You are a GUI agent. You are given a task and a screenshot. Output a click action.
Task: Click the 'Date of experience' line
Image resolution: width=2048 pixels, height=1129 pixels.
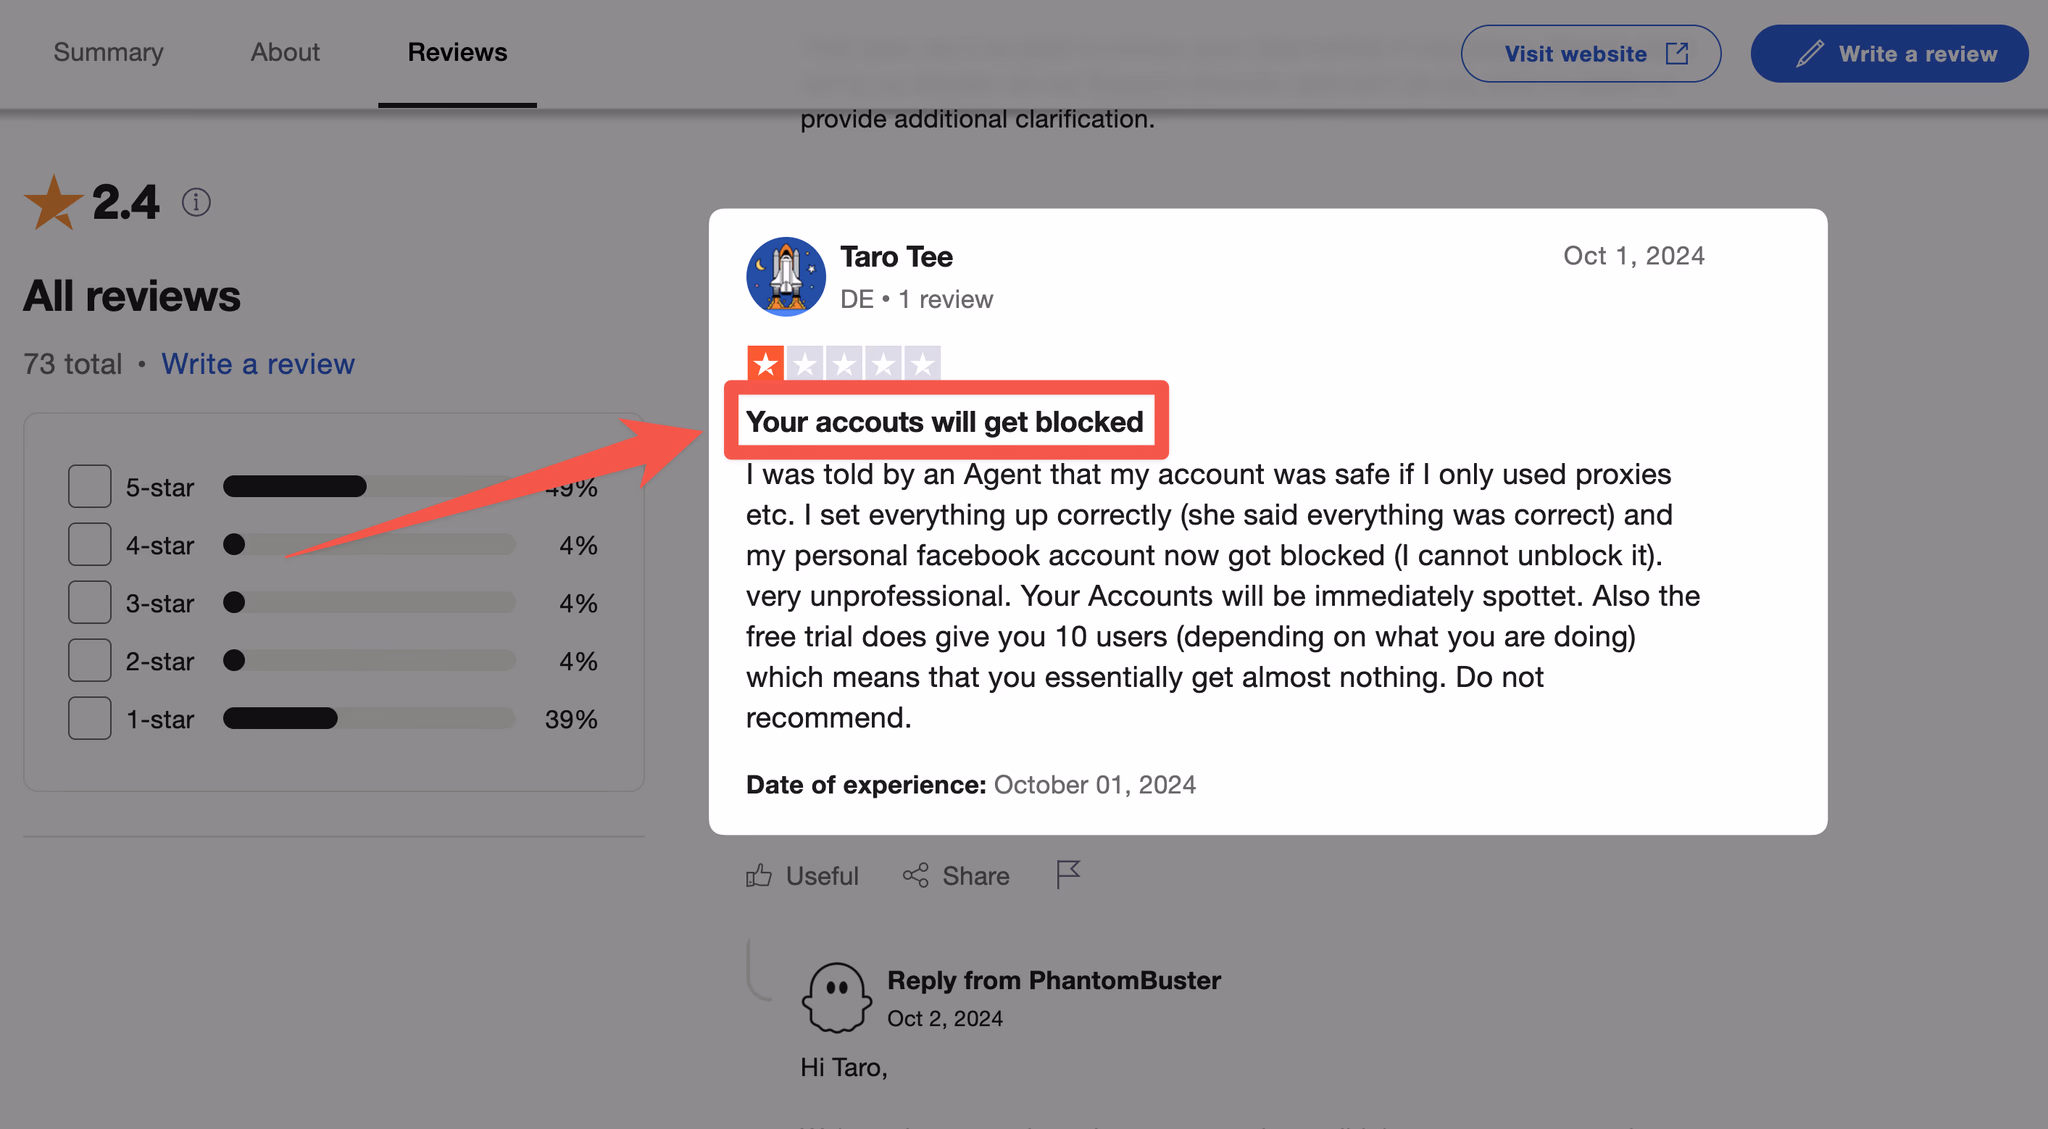[971, 785]
